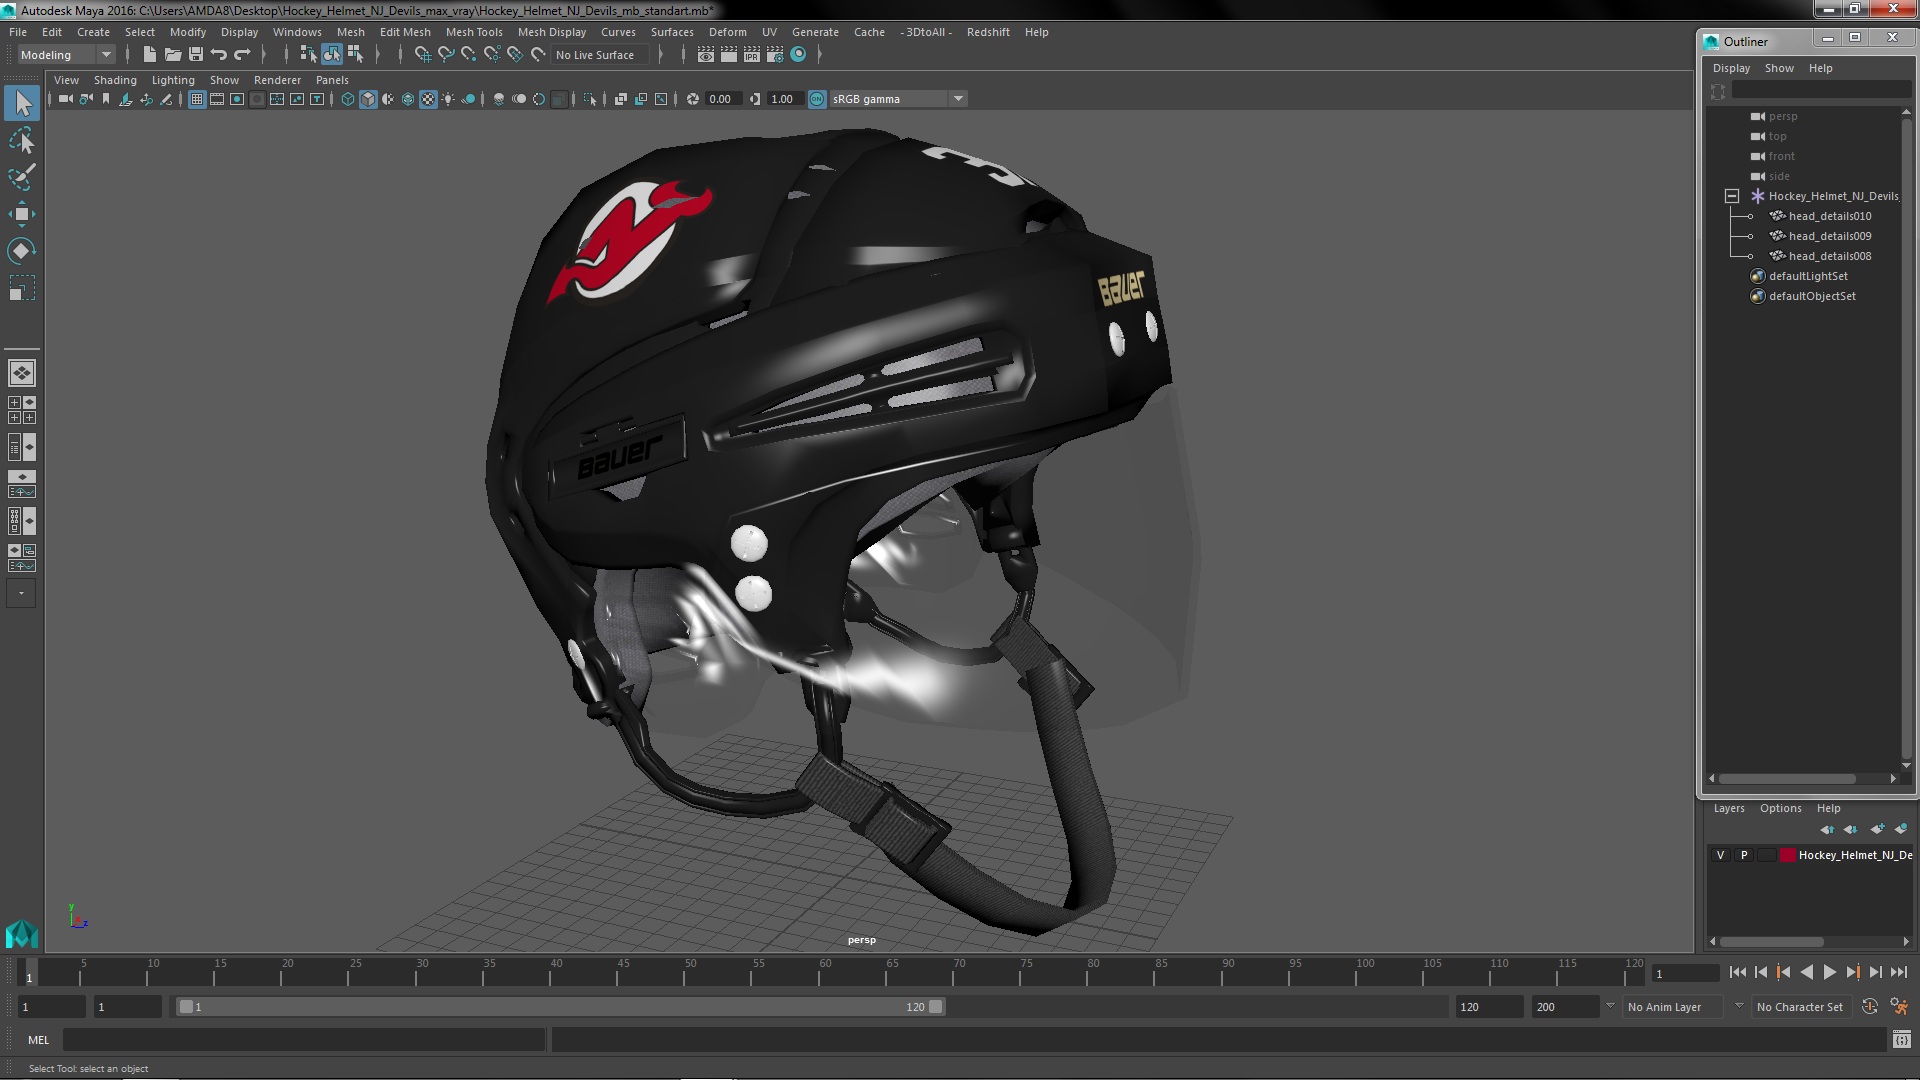Toggle color management ON button

coord(817,99)
